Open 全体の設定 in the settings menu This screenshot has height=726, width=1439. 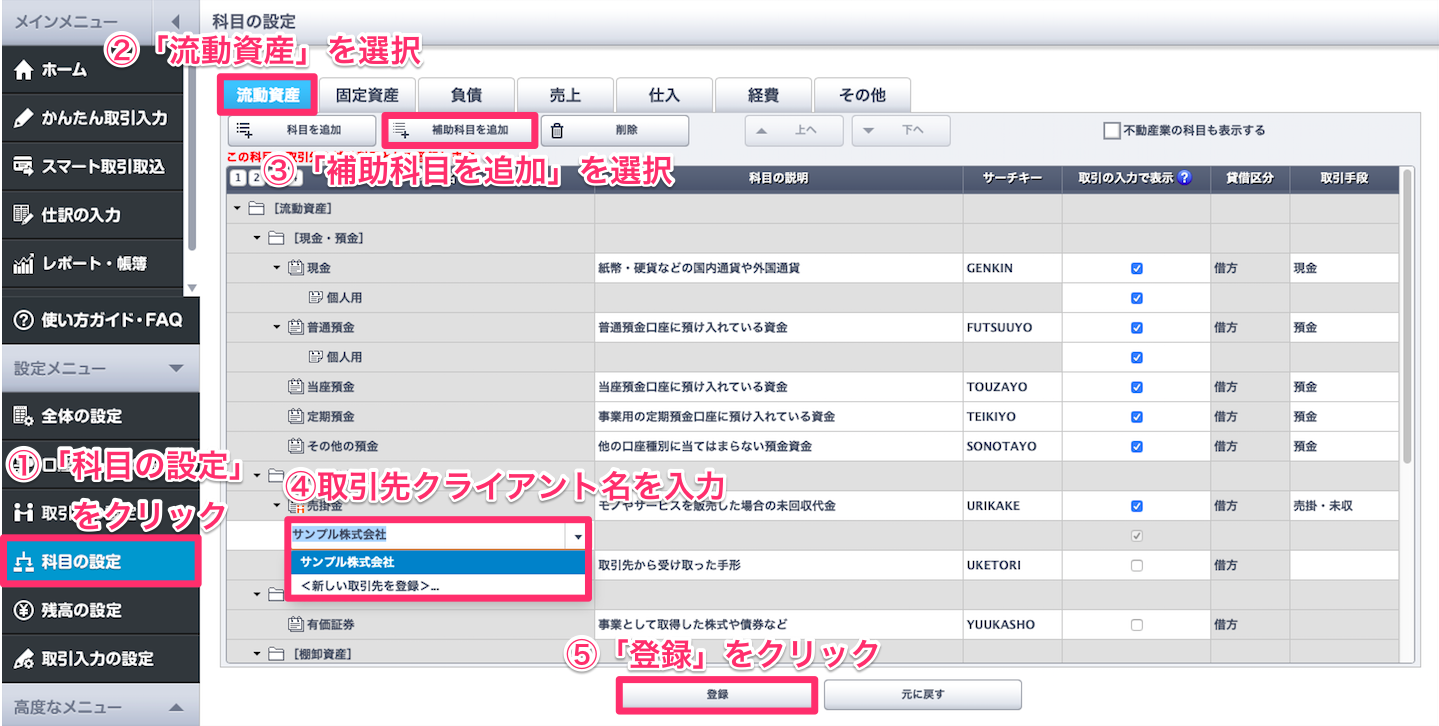(x=98, y=416)
